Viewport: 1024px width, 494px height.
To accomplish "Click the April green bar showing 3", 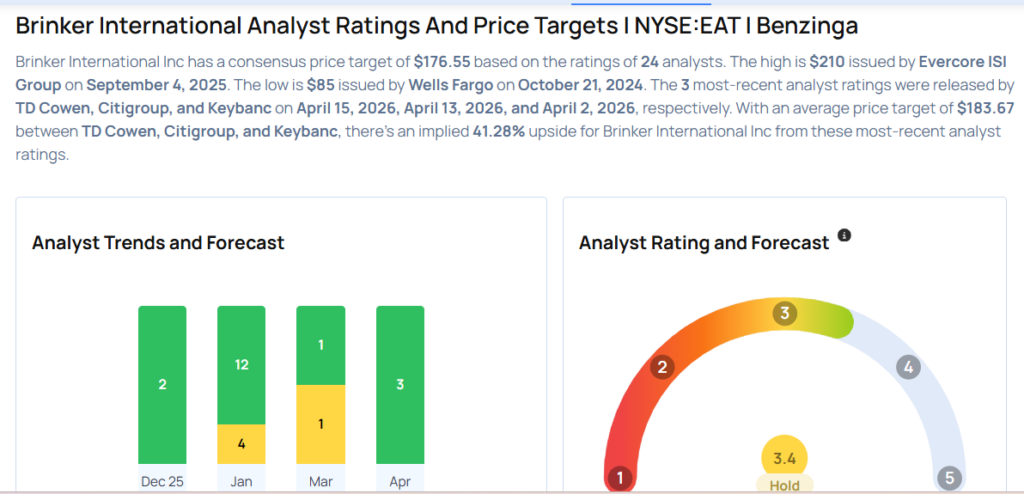I will [x=400, y=385].
